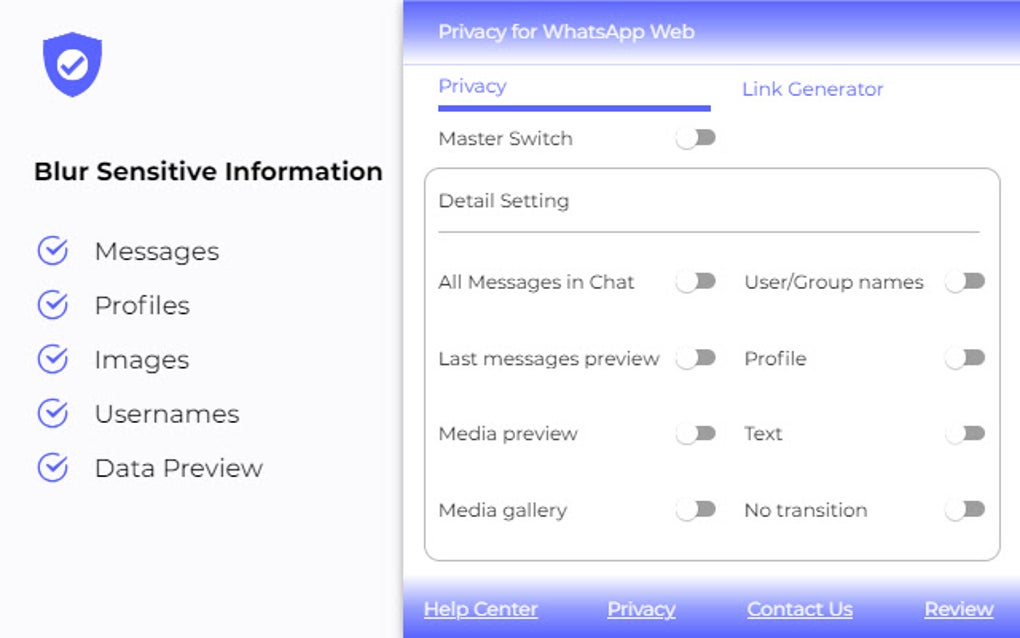Click the checkmark icon beside Data Preview
The width and height of the screenshot is (1020, 638).
pos(53,467)
